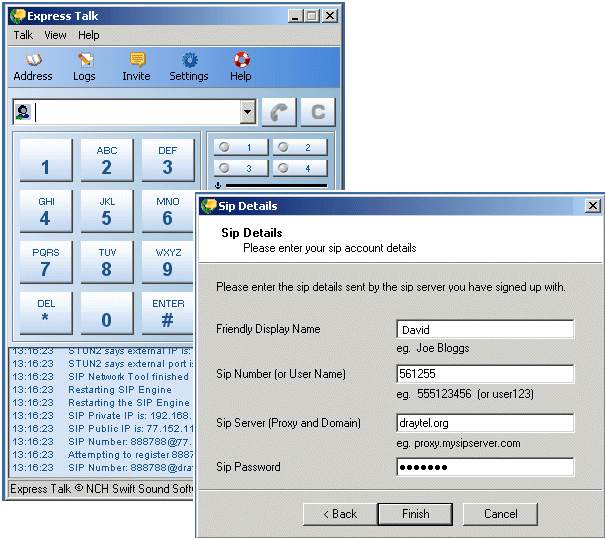Open Settings gear in Express Talk toolbar
Viewport: 606px width, 539px height.
point(189,67)
